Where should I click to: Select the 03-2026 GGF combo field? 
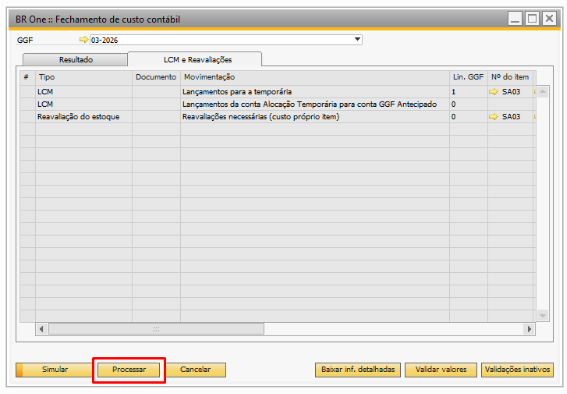click(x=226, y=40)
